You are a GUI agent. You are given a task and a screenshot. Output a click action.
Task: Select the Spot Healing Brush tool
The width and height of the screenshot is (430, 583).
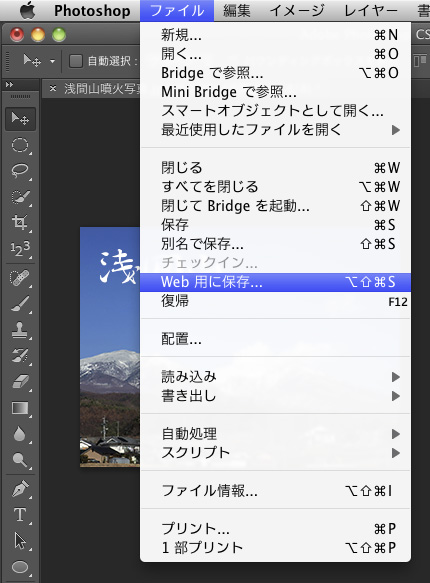click(20, 278)
